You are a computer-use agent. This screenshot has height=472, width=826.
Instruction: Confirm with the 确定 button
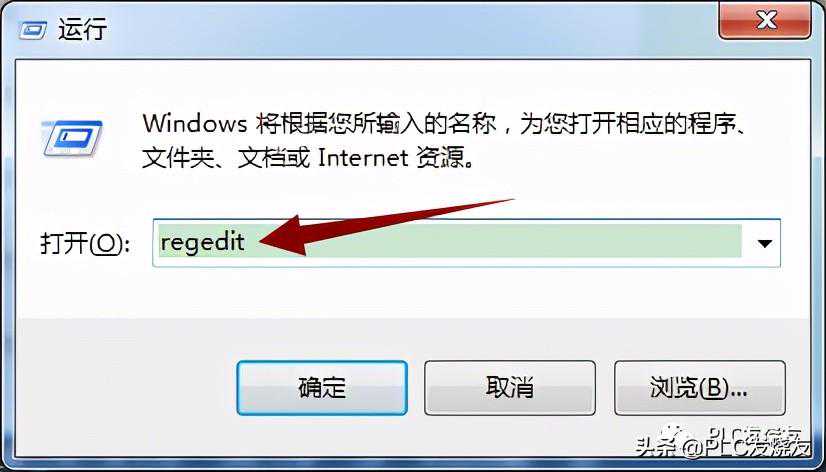322,388
